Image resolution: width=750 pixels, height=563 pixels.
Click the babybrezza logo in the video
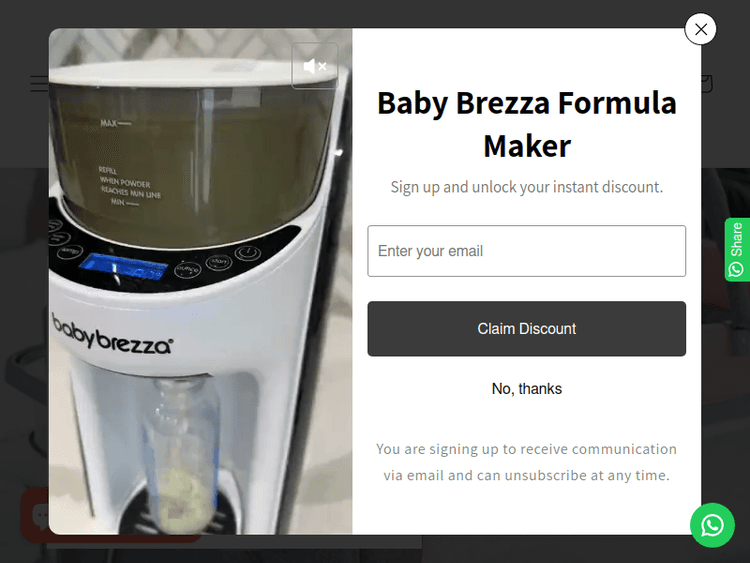112,335
